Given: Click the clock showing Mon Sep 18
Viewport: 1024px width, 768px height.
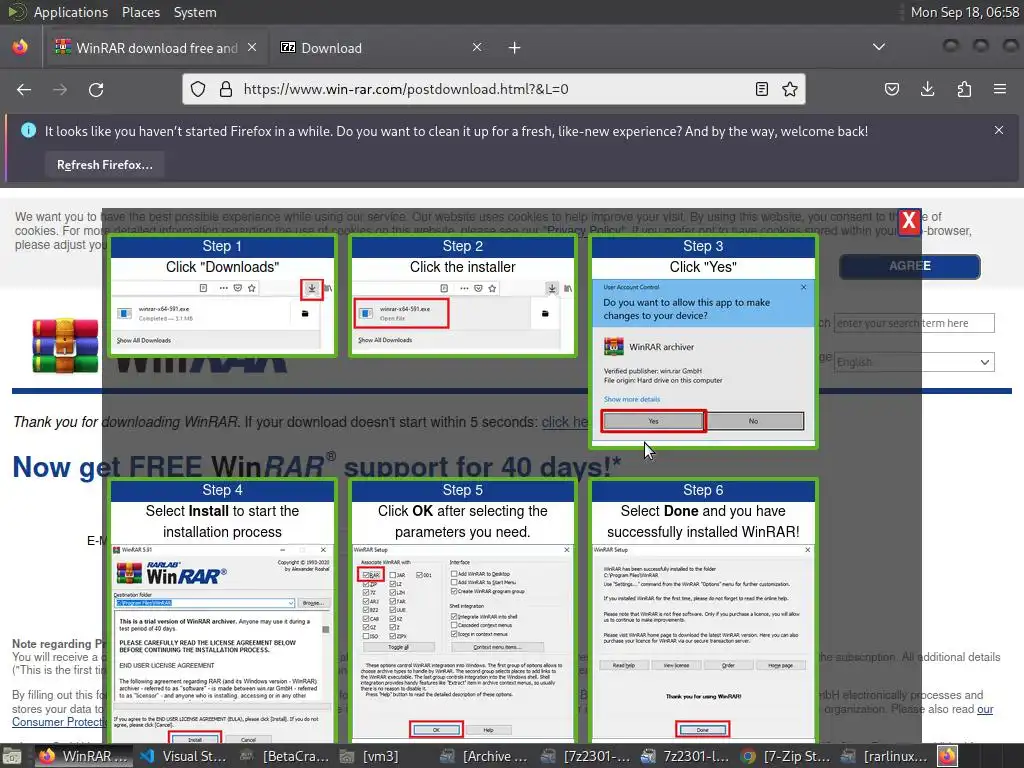Looking at the screenshot, I should pos(965,12).
